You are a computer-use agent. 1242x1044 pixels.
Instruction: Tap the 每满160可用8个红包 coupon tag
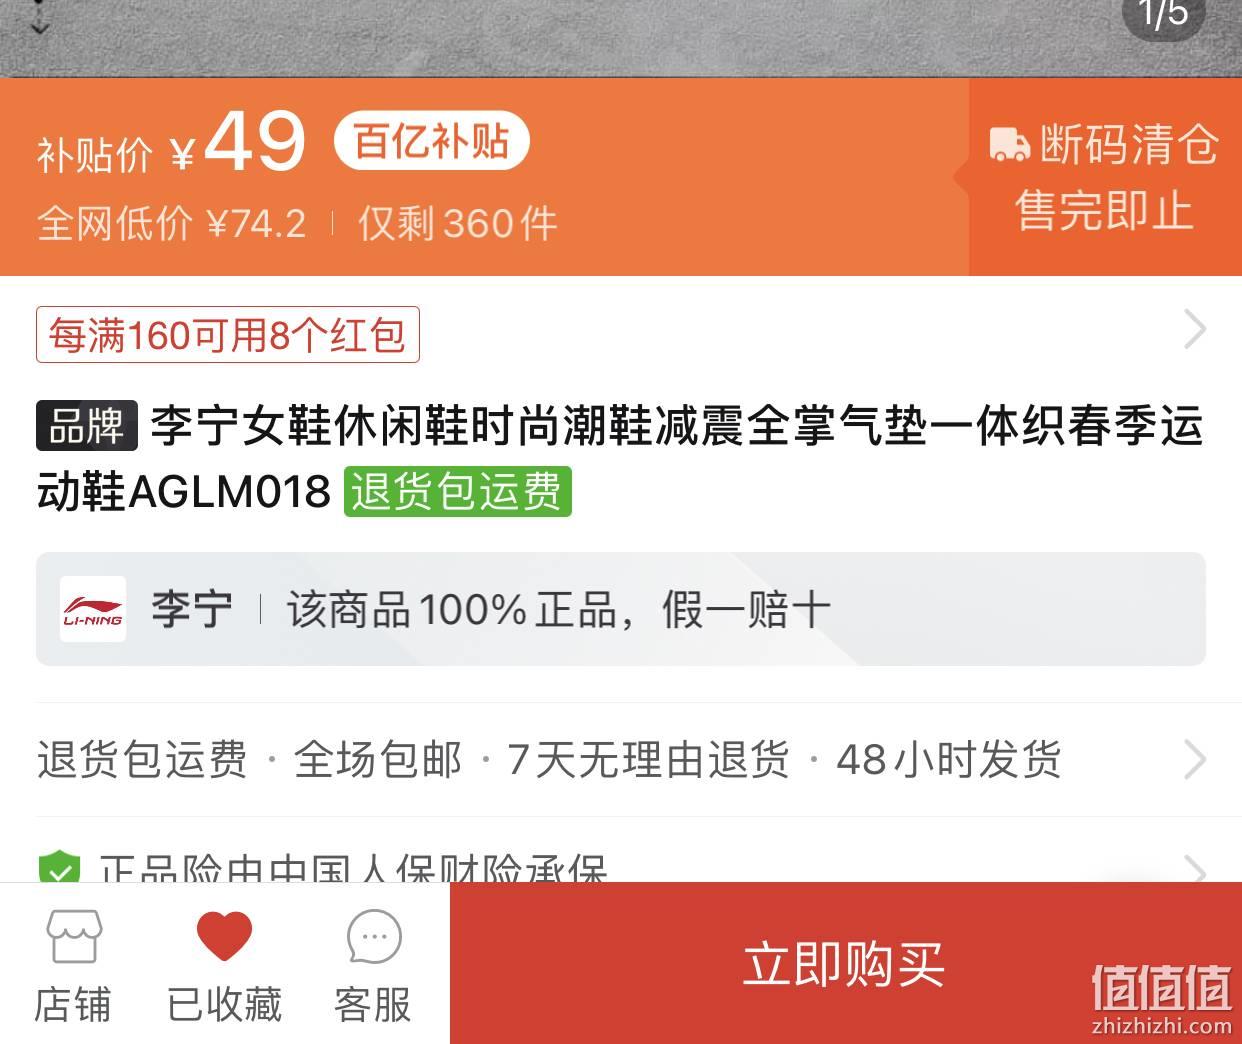(228, 335)
